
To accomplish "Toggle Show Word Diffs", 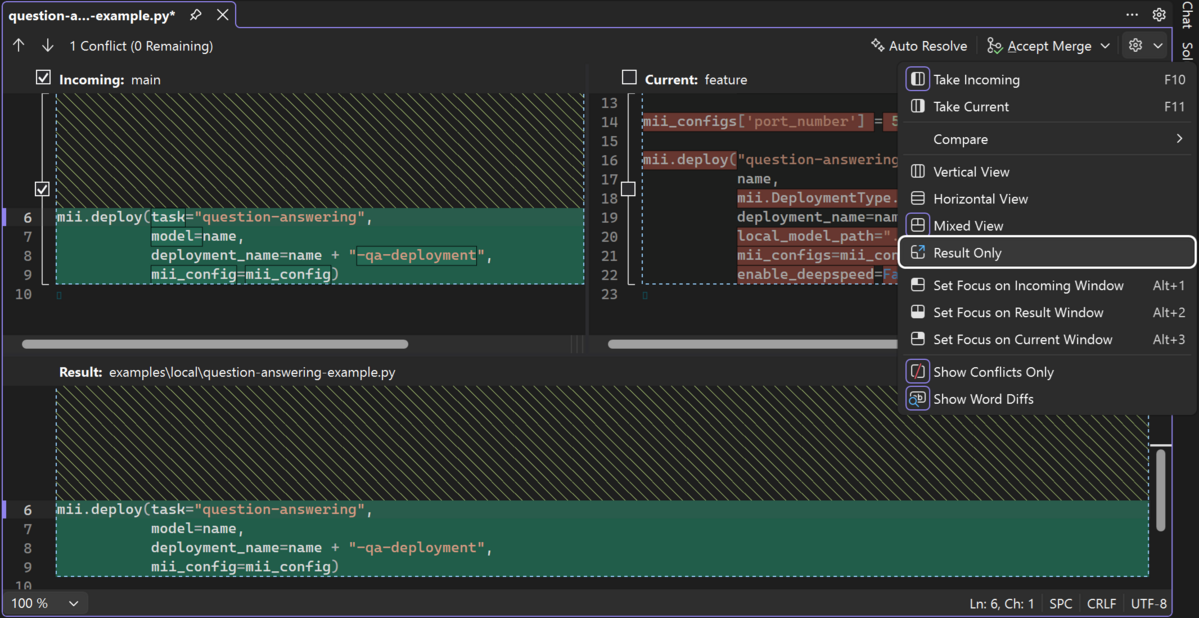I will coord(1047,398).
